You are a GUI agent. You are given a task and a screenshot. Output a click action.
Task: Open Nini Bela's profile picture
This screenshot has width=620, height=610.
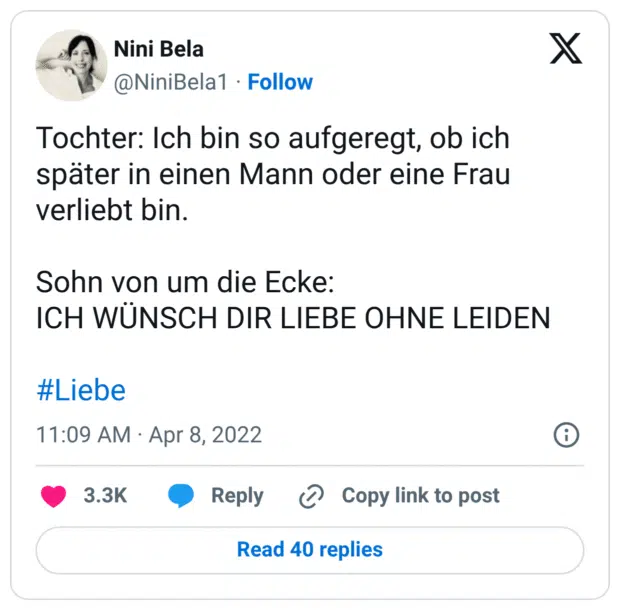pyautogui.click(x=71, y=65)
